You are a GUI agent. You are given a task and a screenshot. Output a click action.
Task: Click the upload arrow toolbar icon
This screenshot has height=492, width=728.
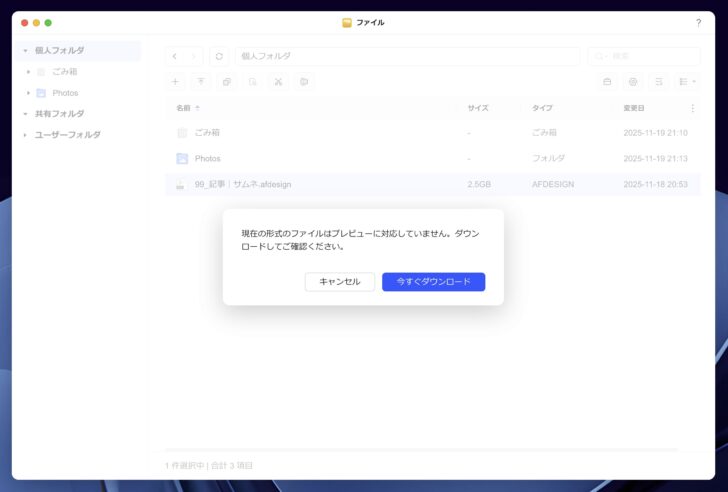[x=201, y=82]
